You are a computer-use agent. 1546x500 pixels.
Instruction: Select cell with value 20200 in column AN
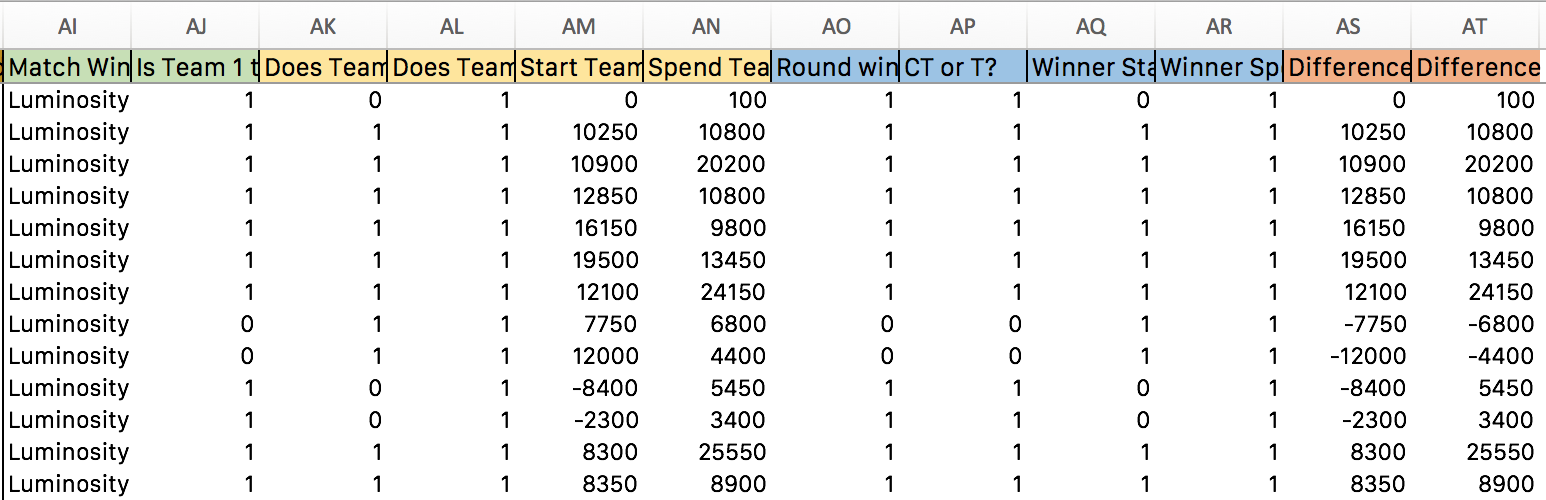click(x=707, y=164)
